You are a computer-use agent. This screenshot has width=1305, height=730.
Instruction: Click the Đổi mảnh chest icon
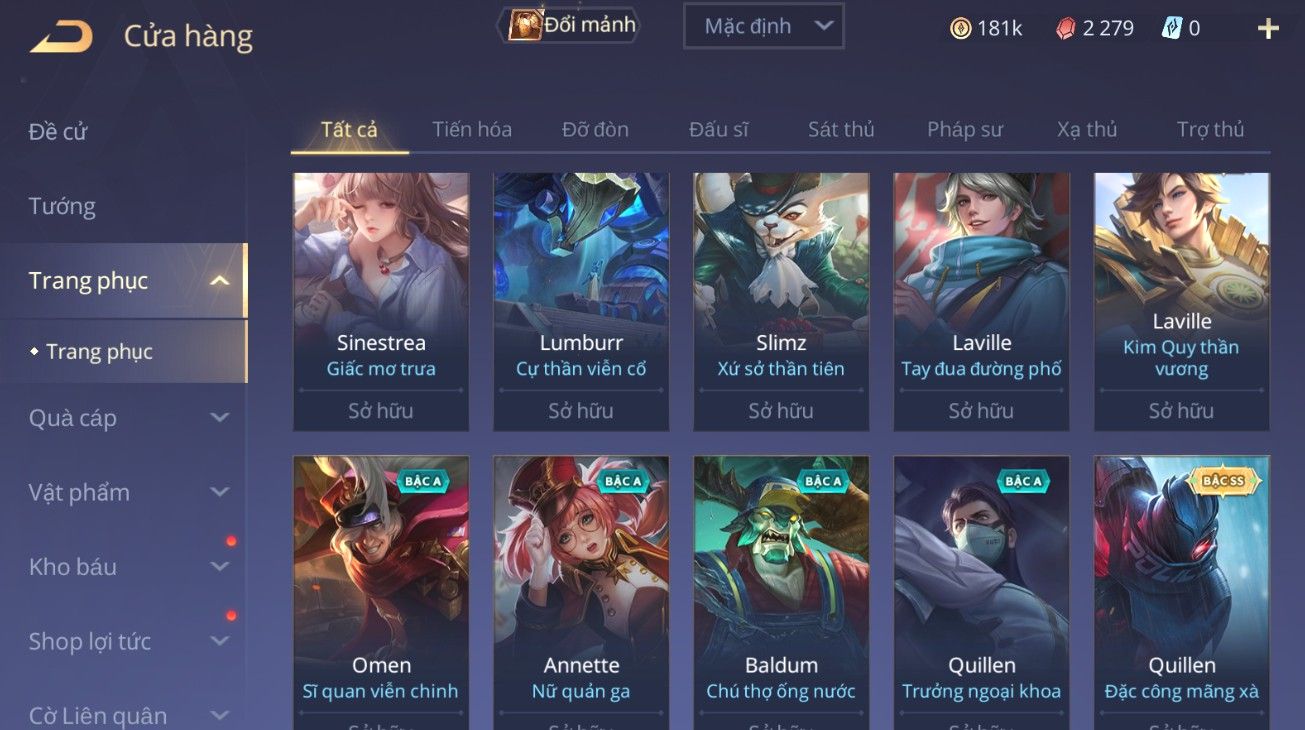pyautogui.click(x=526, y=25)
